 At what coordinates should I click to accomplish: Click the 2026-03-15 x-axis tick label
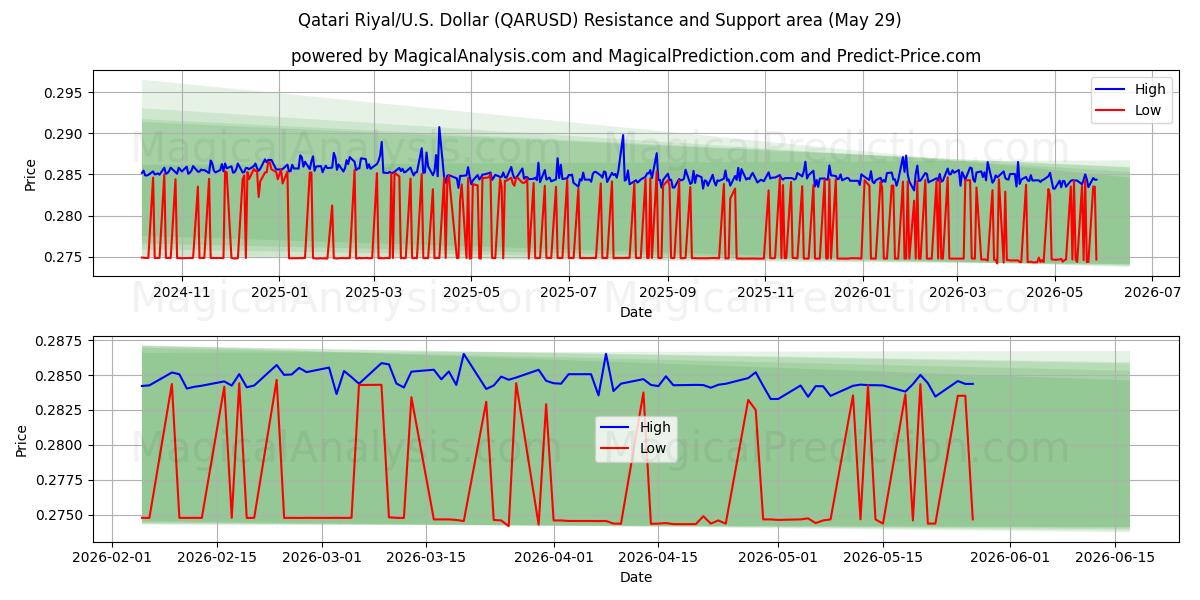point(426,557)
